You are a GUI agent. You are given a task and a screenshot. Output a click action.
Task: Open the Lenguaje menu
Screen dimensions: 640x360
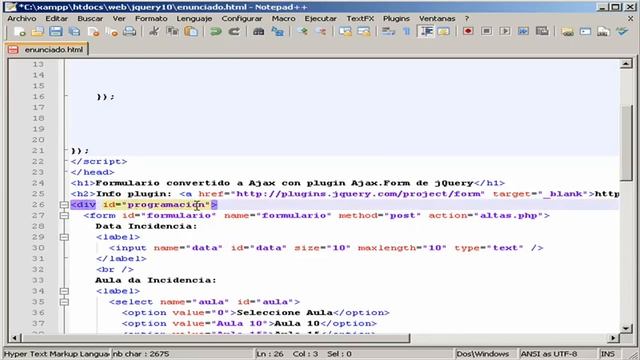point(194,18)
